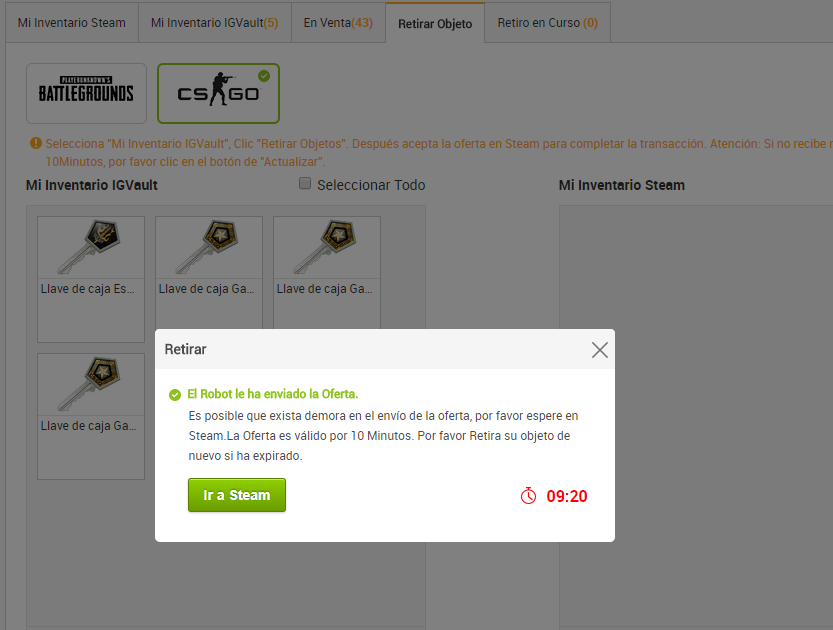Open the En Venta (43) tab
Image resolution: width=833 pixels, height=630 pixels.
pos(338,23)
